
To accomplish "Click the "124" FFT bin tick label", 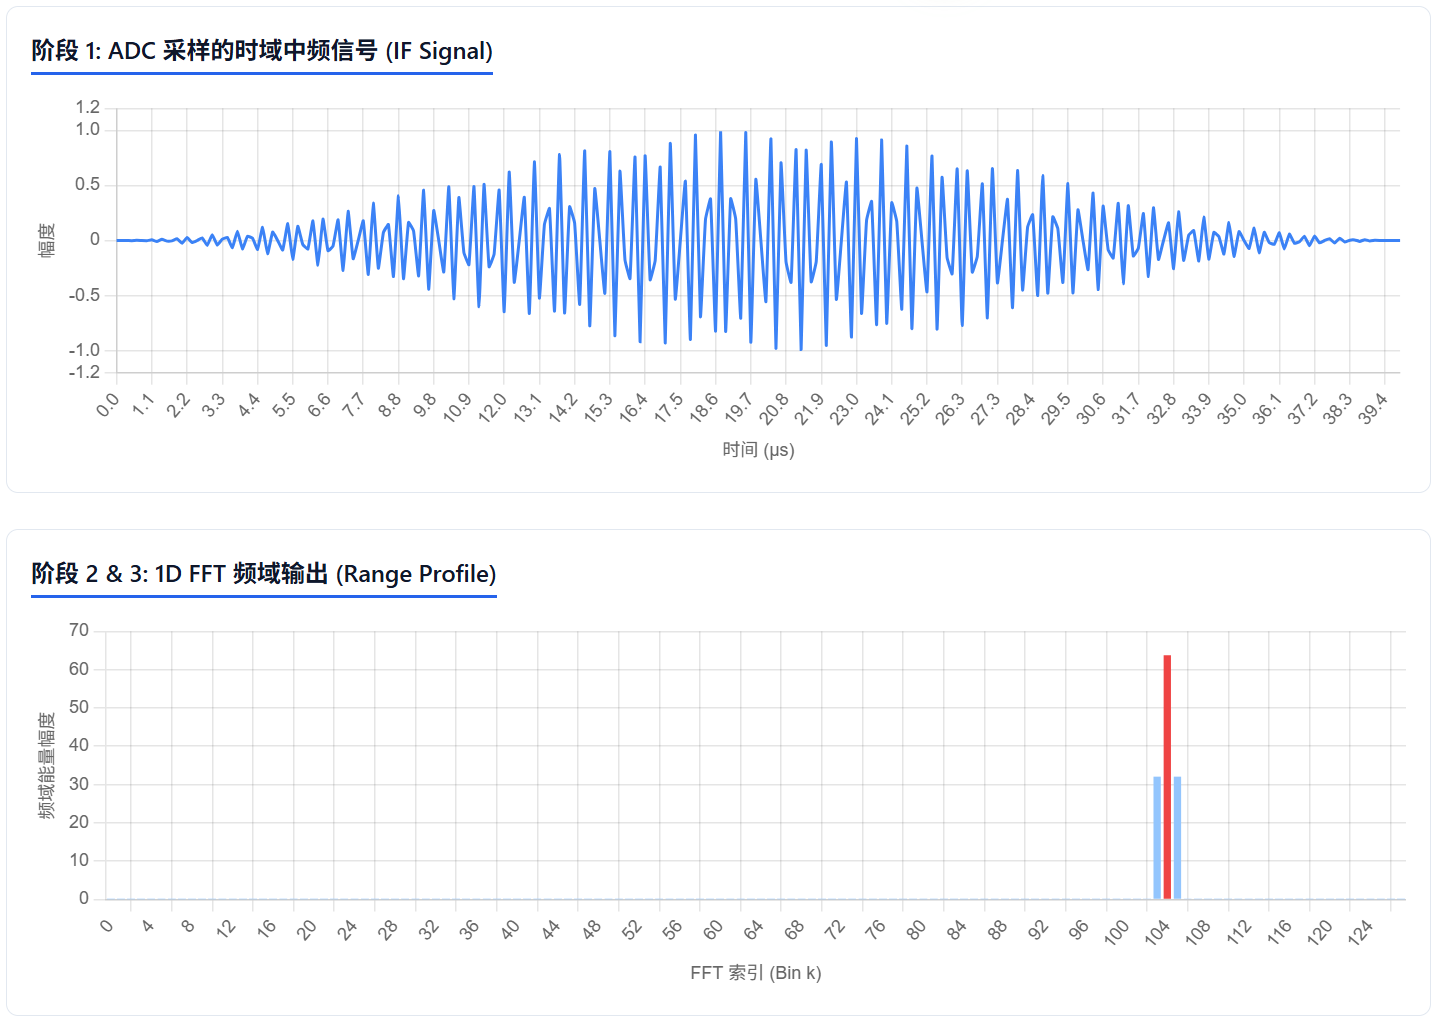I will tap(1360, 931).
